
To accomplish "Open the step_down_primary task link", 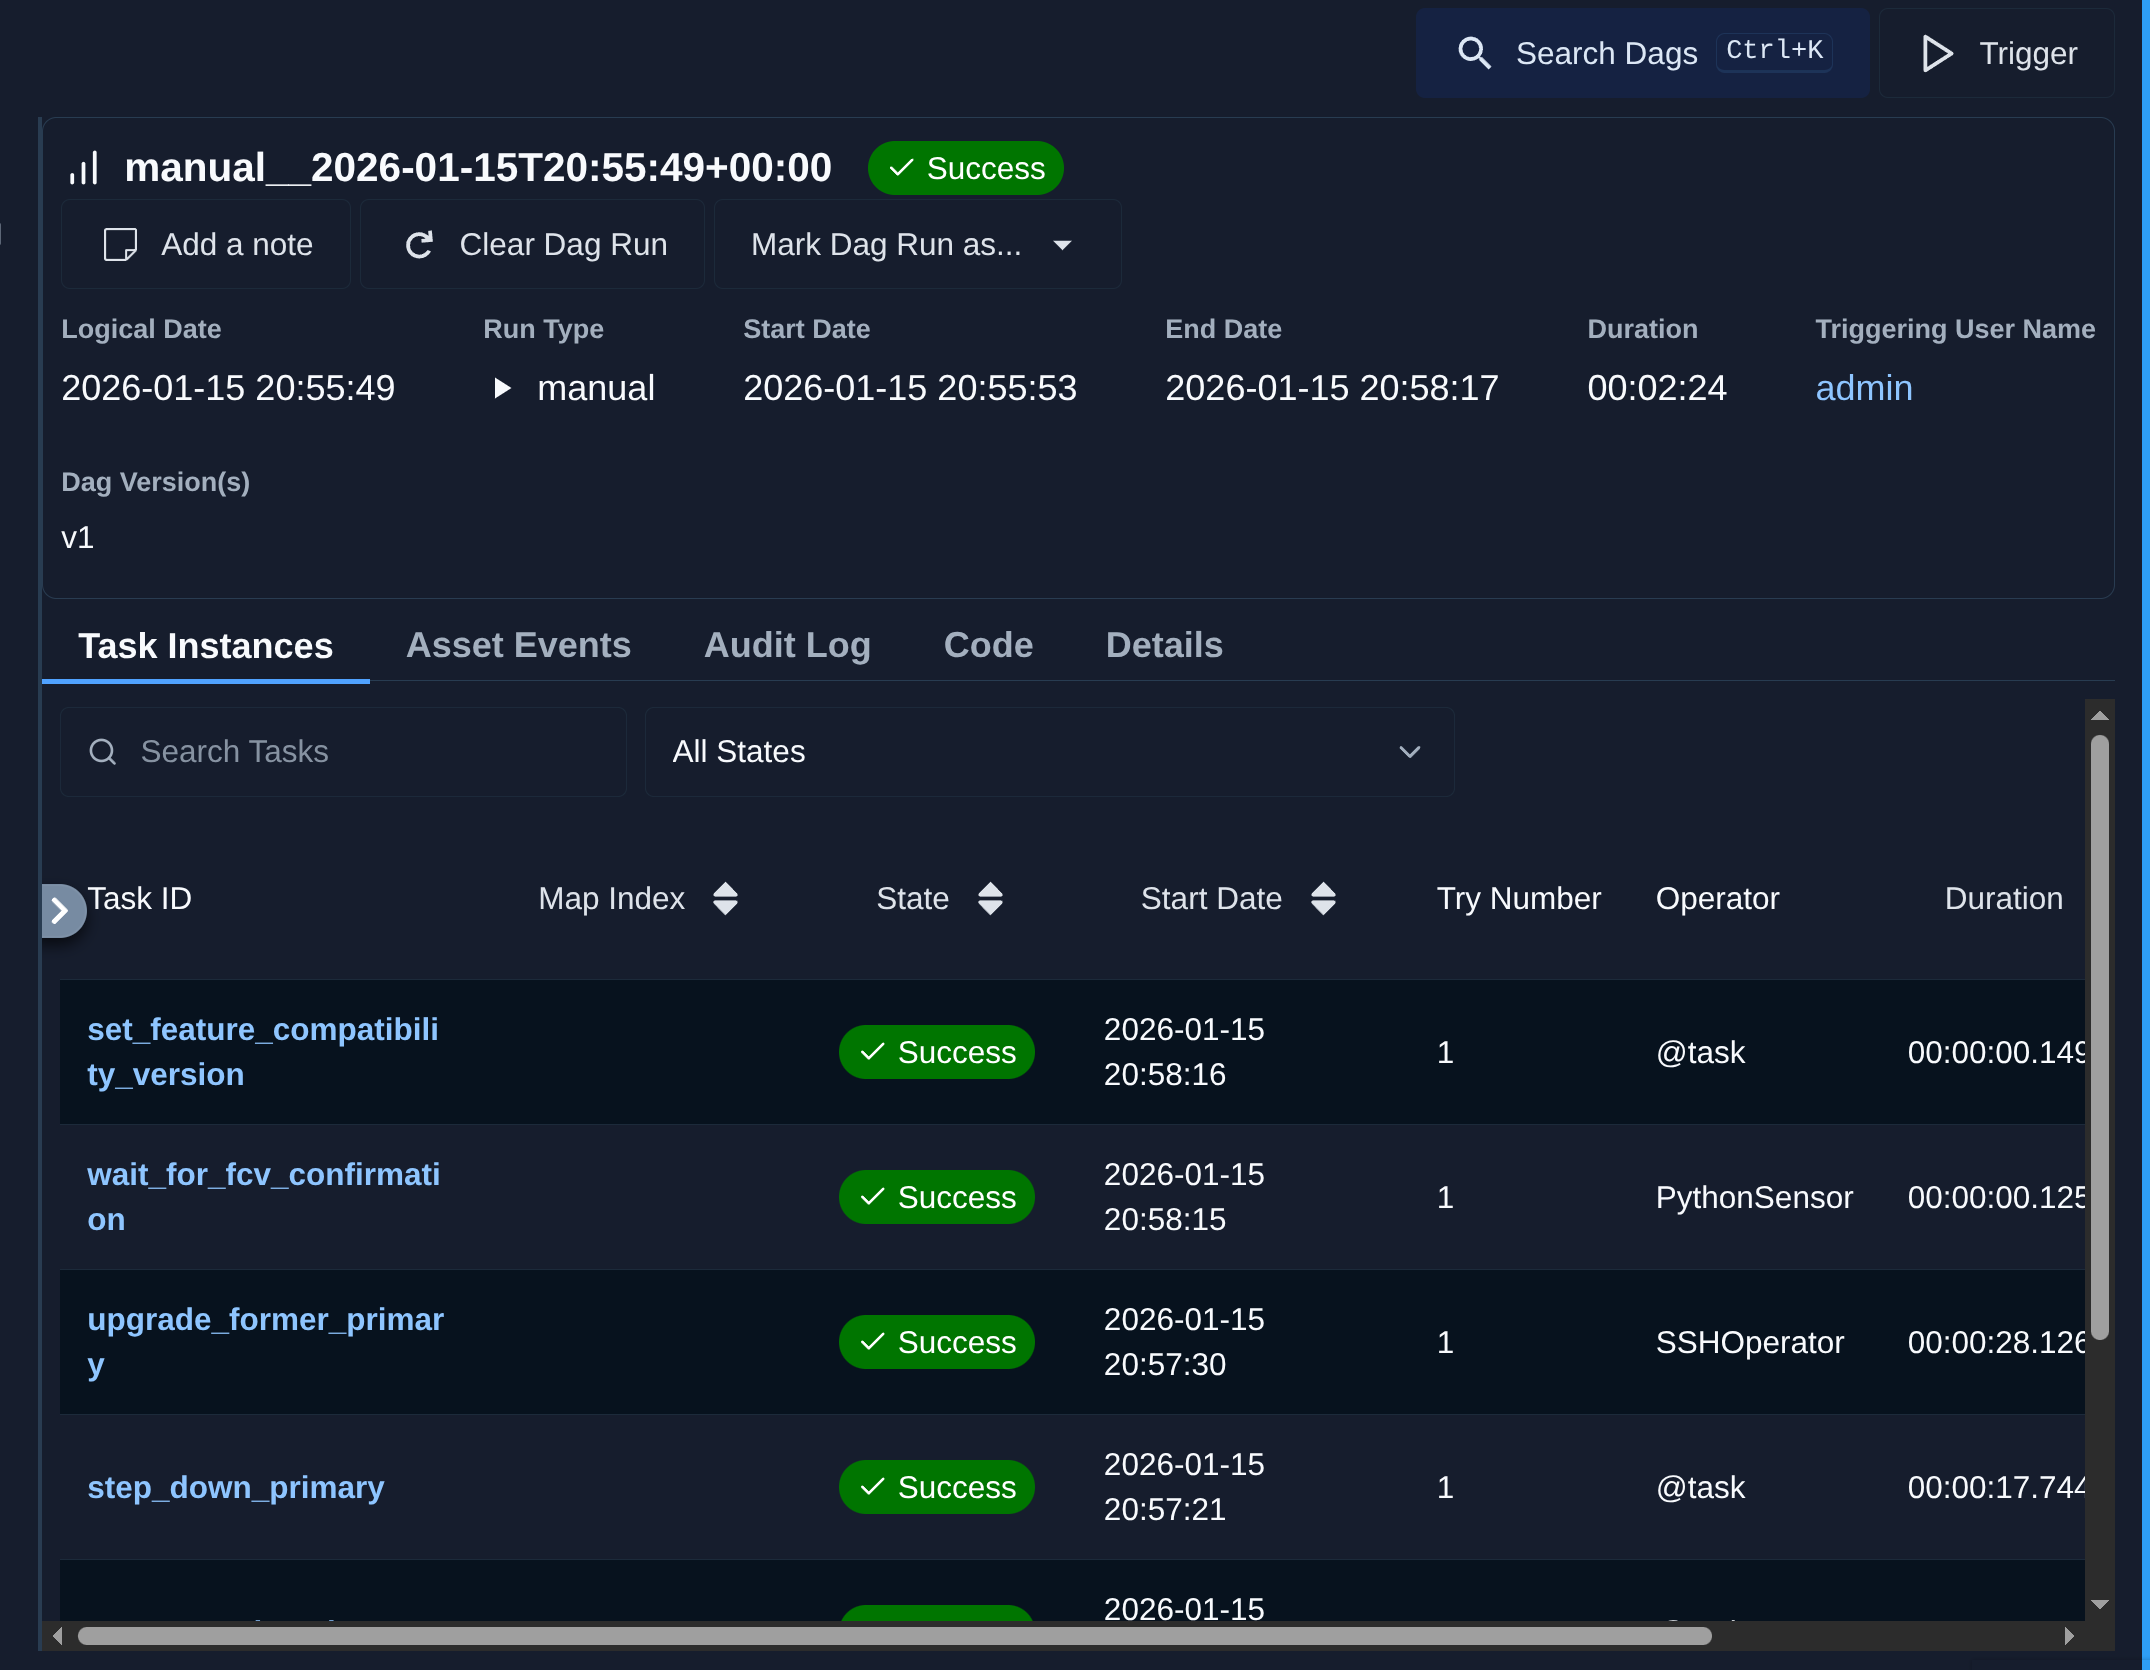I will pyautogui.click(x=236, y=1487).
